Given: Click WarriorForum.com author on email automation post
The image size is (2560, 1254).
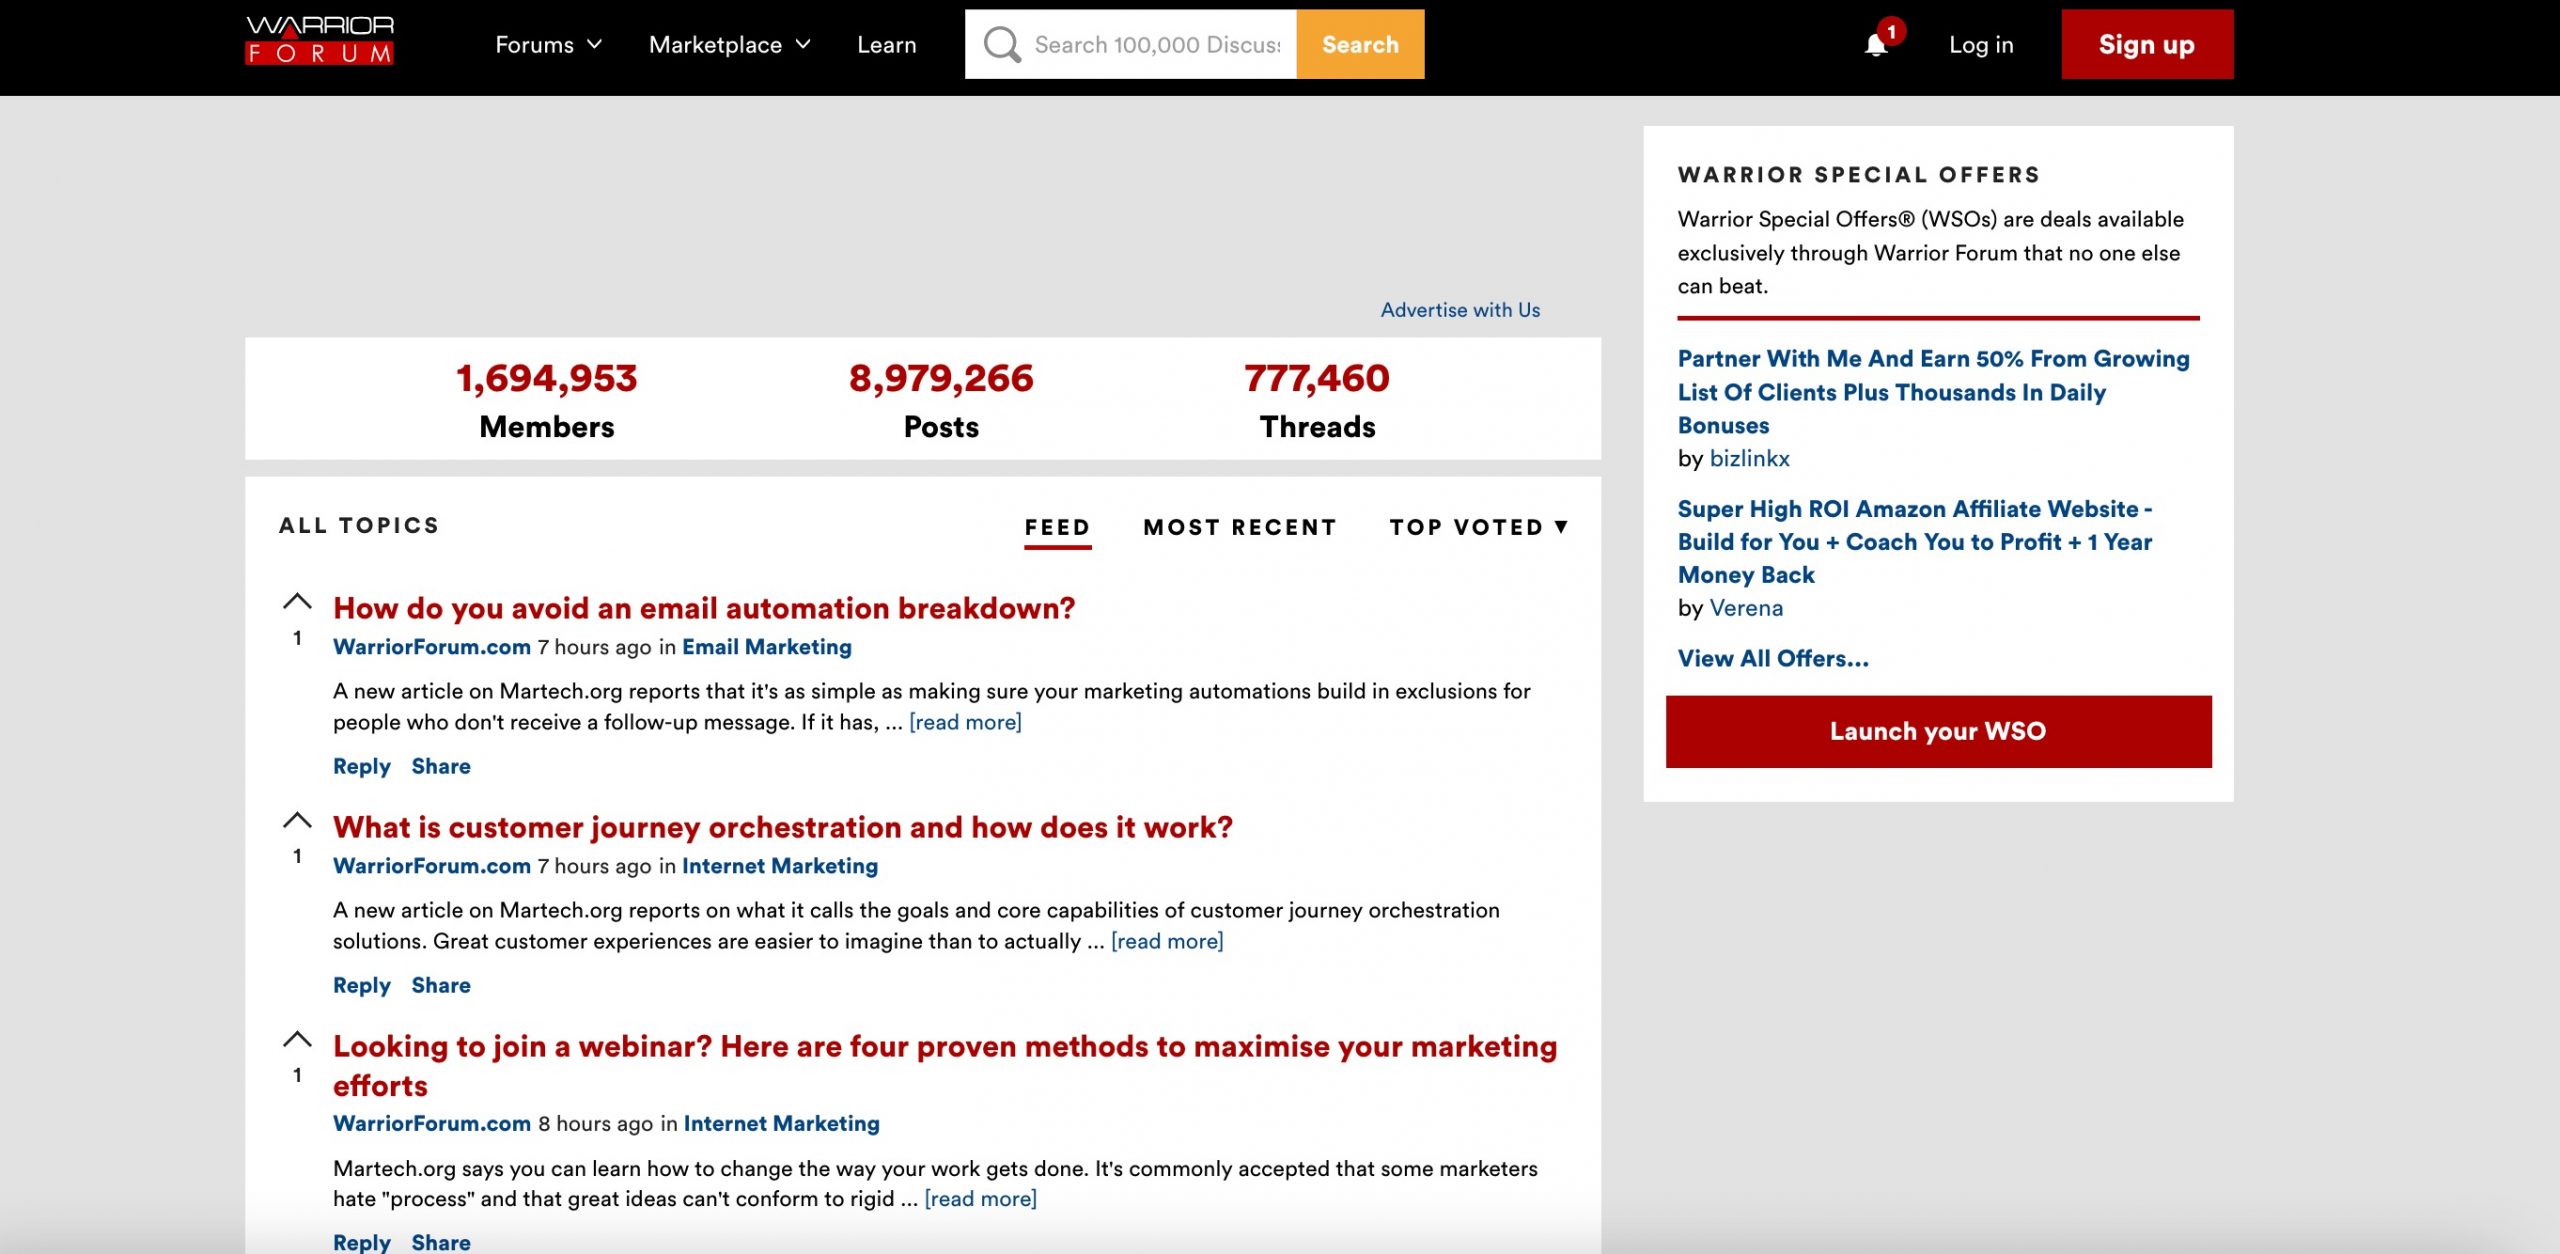Looking at the screenshot, I should pos(432,647).
